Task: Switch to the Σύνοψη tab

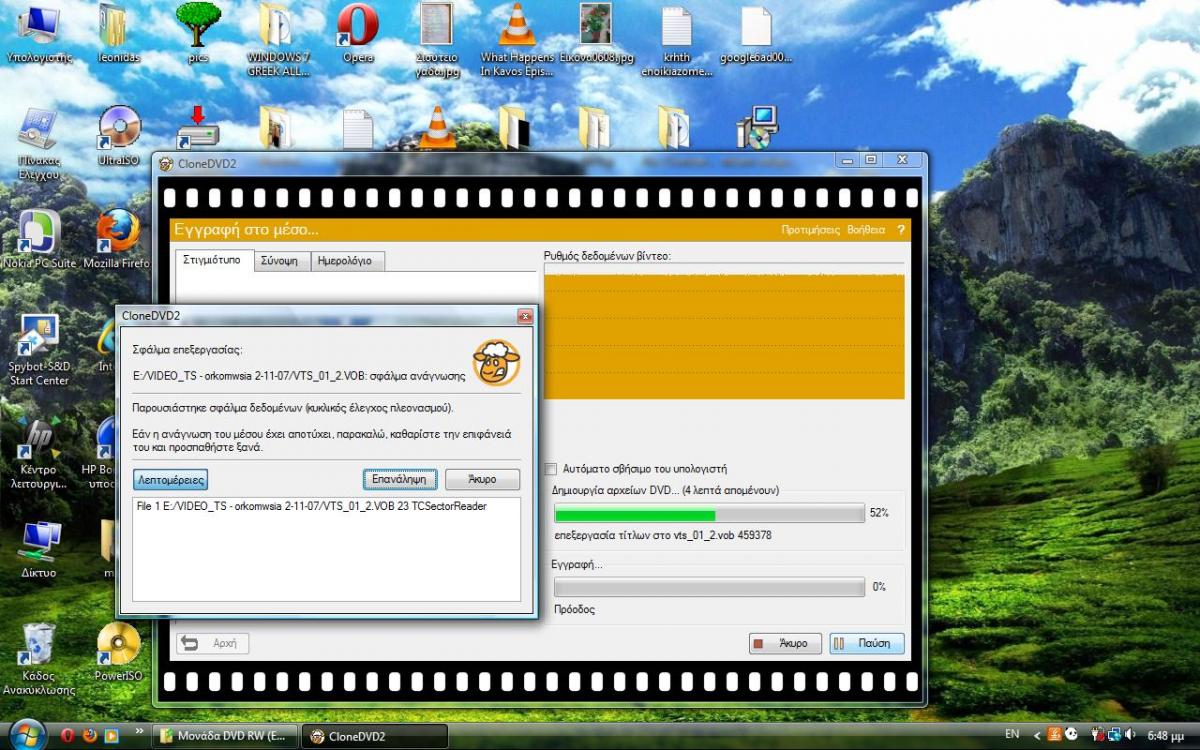Action: coord(280,261)
